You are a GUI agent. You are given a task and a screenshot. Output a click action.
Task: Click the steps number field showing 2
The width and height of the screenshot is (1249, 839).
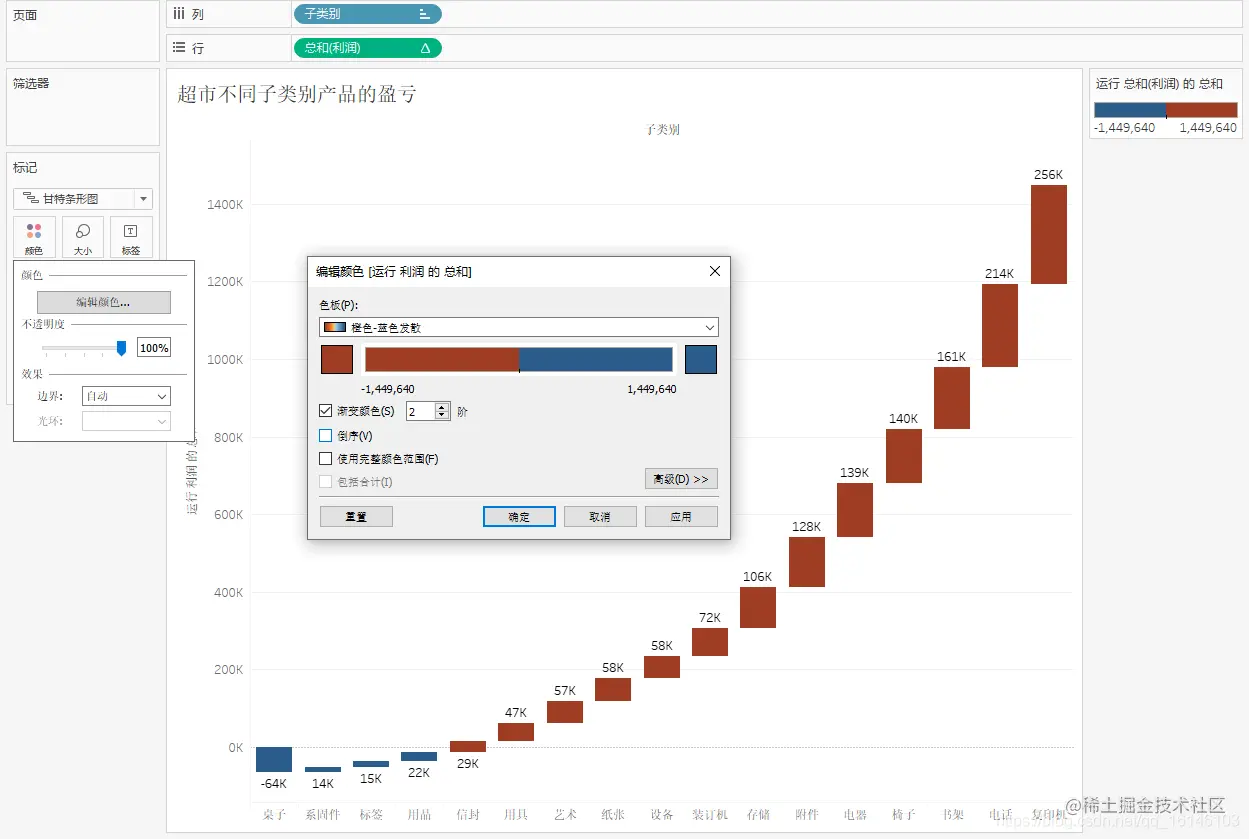420,411
